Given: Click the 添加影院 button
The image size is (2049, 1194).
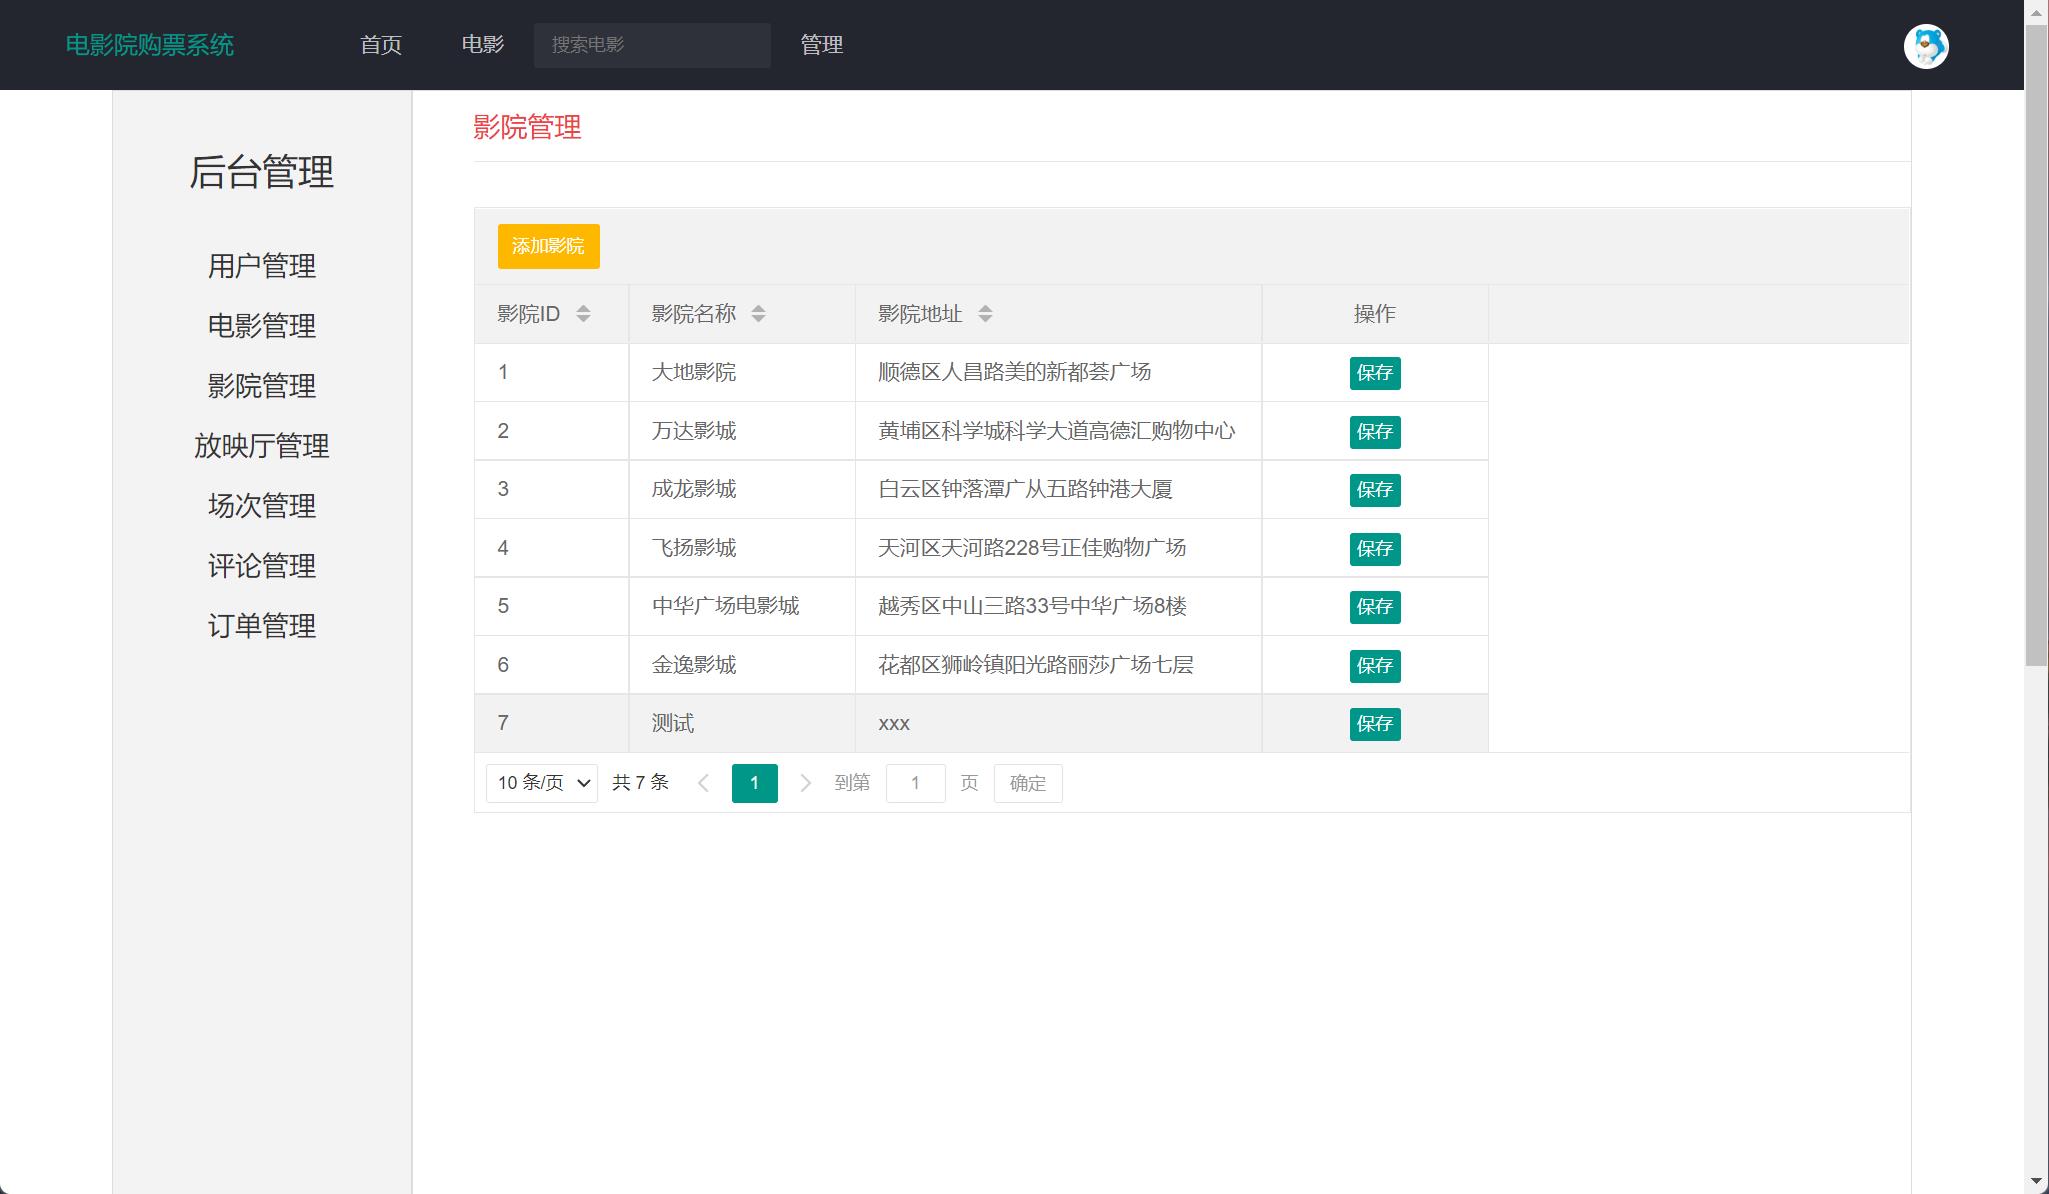Looking at the screenshot, I should 548,246.
